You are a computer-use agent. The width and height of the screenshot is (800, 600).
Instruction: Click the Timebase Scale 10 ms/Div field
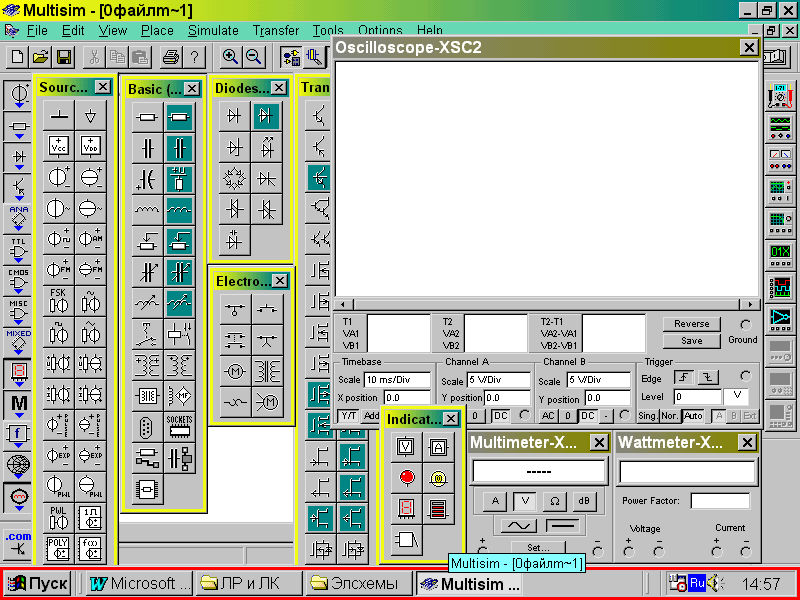click(x=397, y=380)
